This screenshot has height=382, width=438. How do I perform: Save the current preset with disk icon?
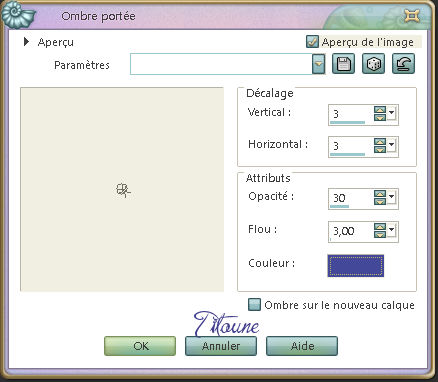click(344, 64)
